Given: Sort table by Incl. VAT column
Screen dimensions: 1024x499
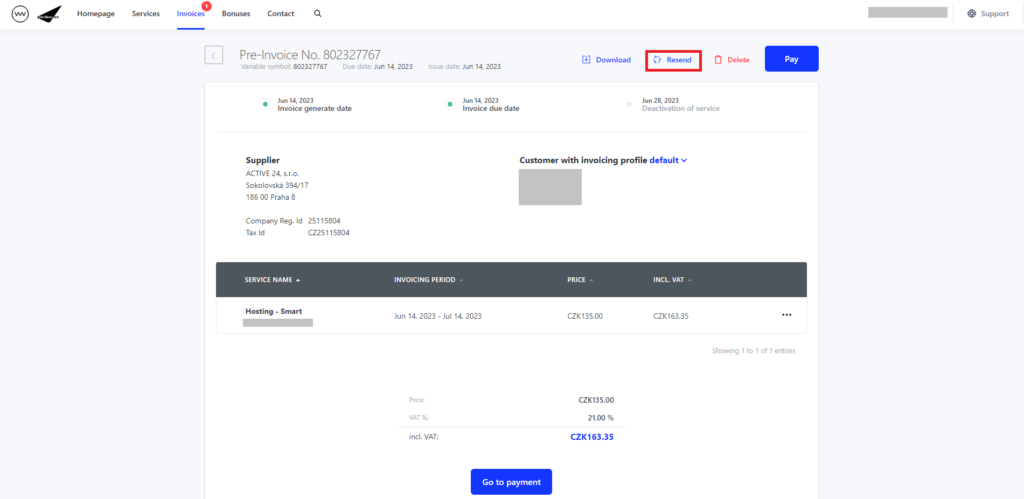Looking at the screenshot, I should point(672,280).
